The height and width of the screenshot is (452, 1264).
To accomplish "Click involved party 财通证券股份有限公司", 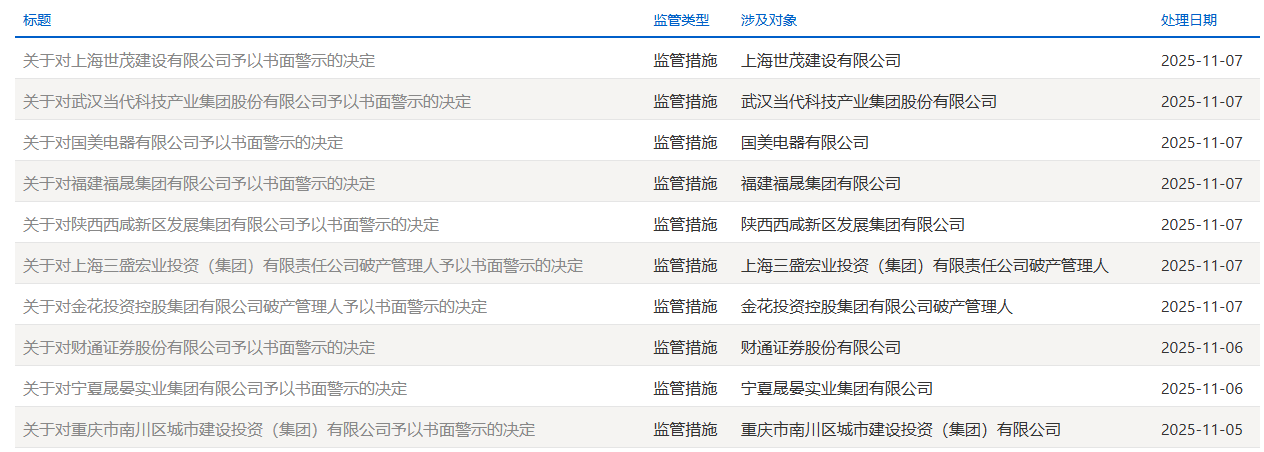I will point(821,347).
